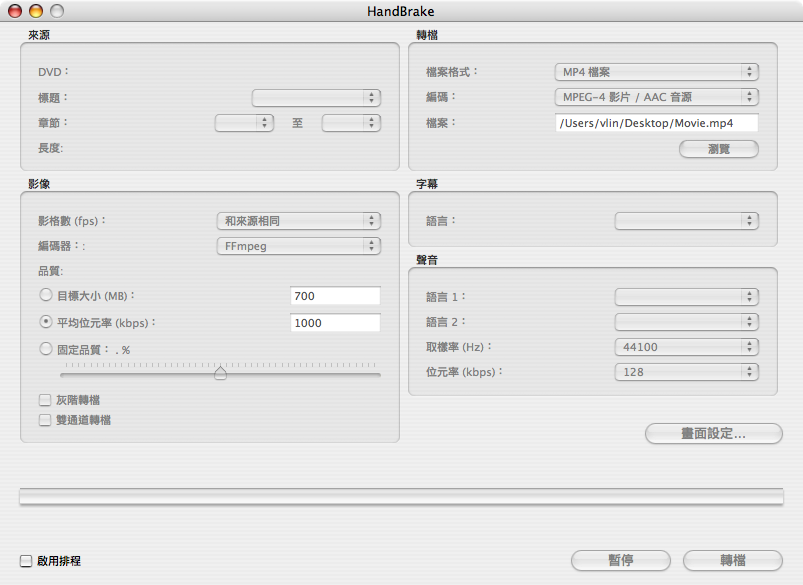Click the 字幕 section heading
The image size is (803, 585).
(427, 184)
